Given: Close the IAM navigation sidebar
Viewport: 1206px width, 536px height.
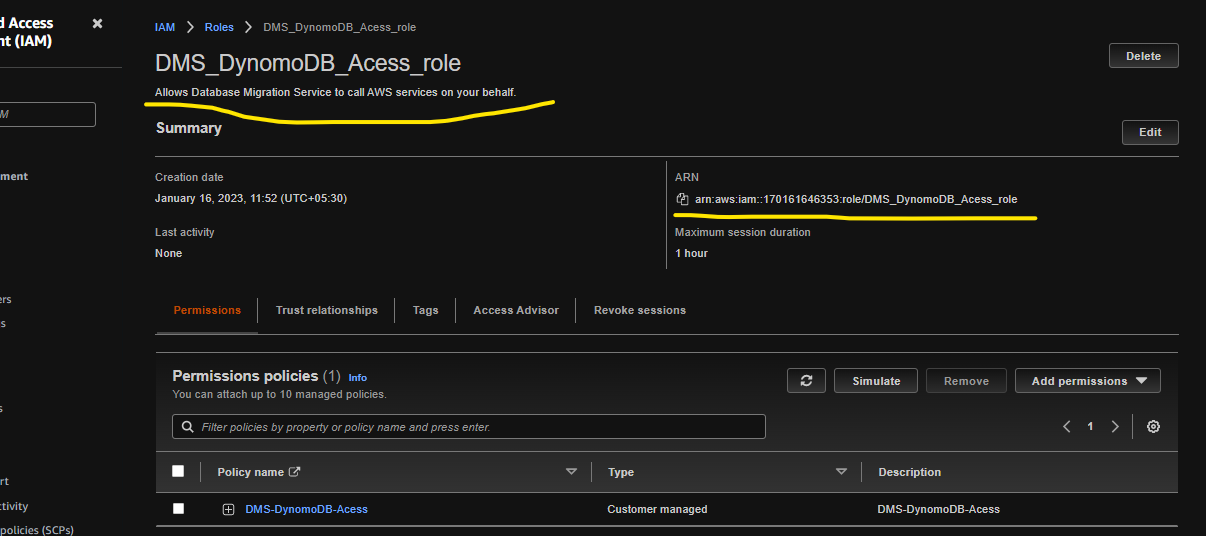Looking at the screenshot, I should pyautogui.click(x=97, y=23).
